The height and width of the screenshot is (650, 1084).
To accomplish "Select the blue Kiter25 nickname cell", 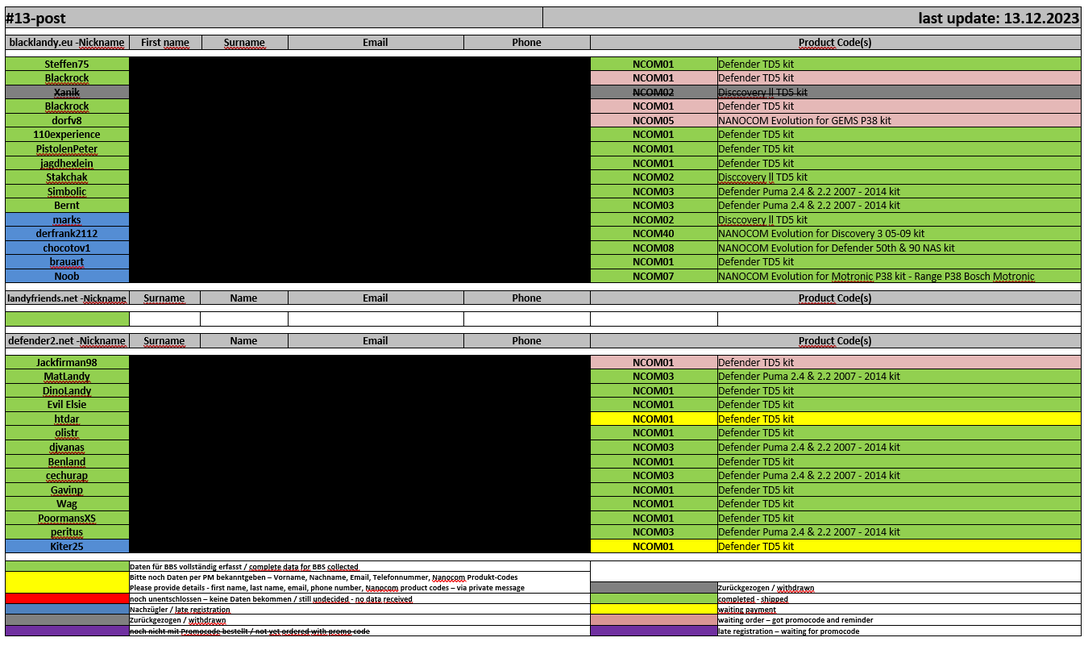I will 67,546.
